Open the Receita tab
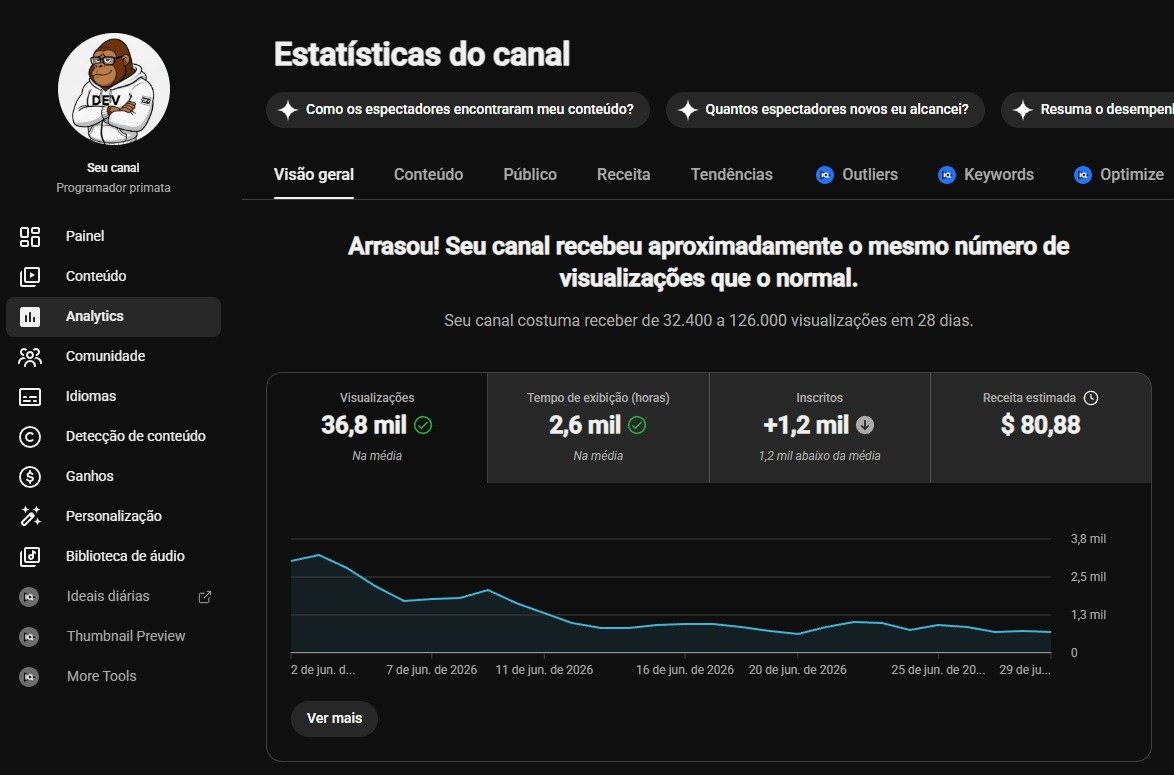Viewport: 1174px width, 775px height. click(x=624, y=174)
